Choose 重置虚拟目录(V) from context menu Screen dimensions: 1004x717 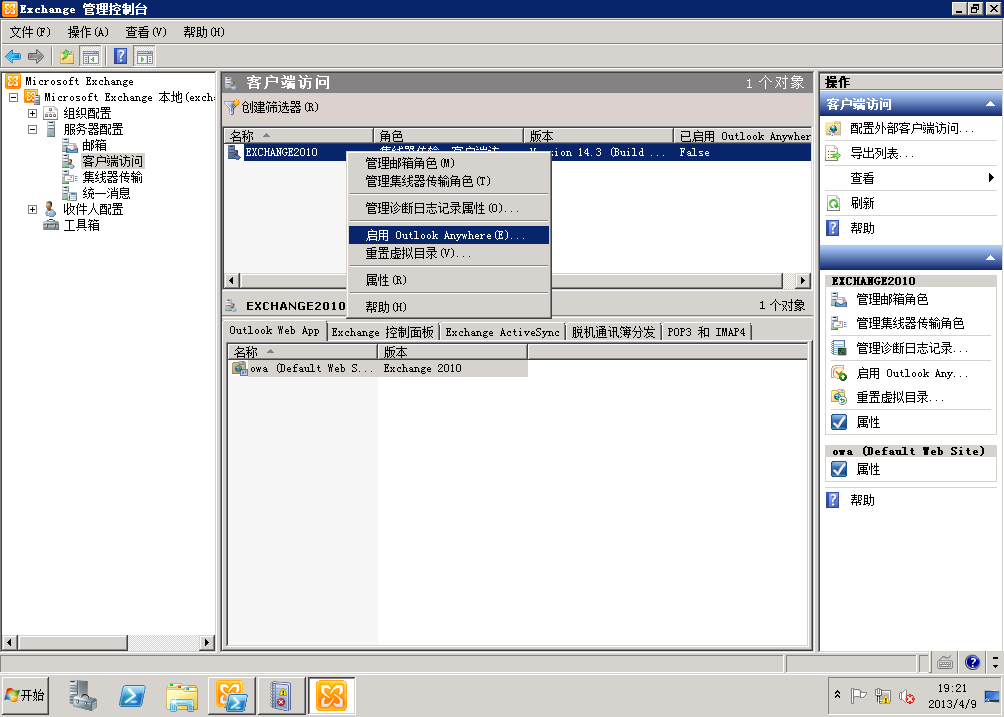coord(449,253)
